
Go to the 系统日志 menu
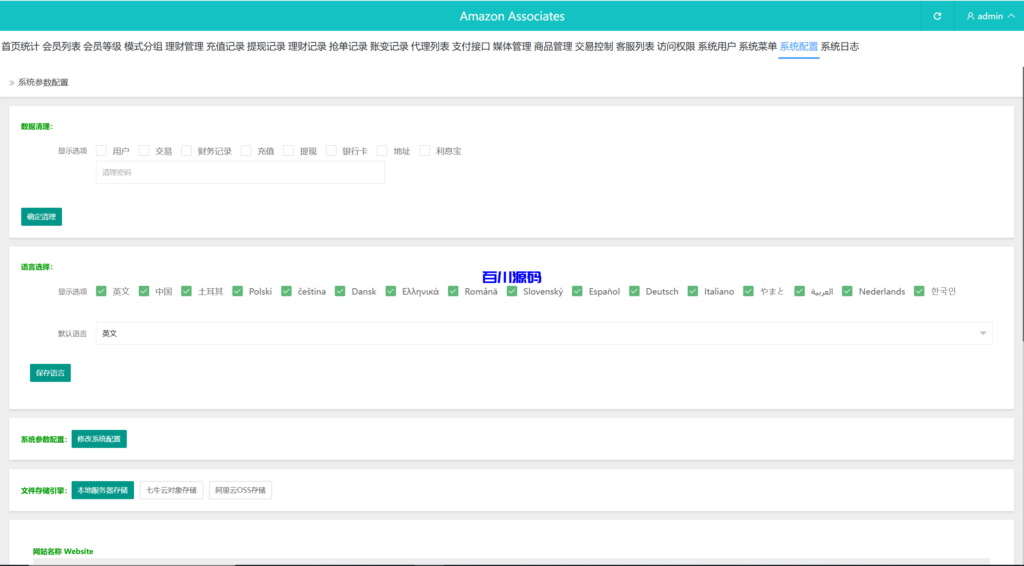[839, 46]
